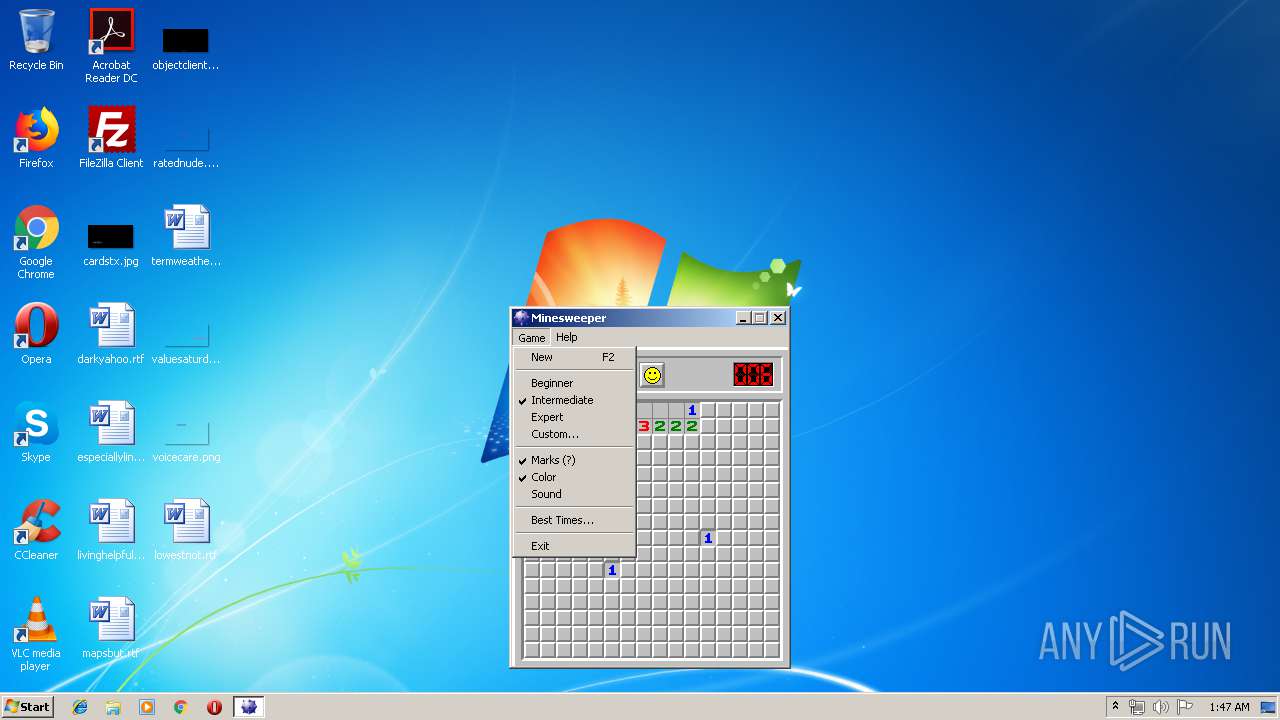Viewport: 1280px width, 720px height.
Task: Select the Skype desktop shortcut
Action: click(36, 432)
